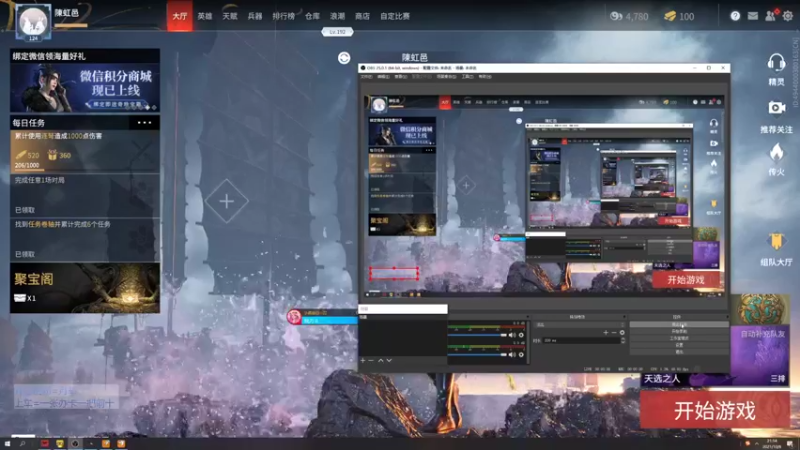Add a transition with OBS plus icon

(x=606, y=333)
